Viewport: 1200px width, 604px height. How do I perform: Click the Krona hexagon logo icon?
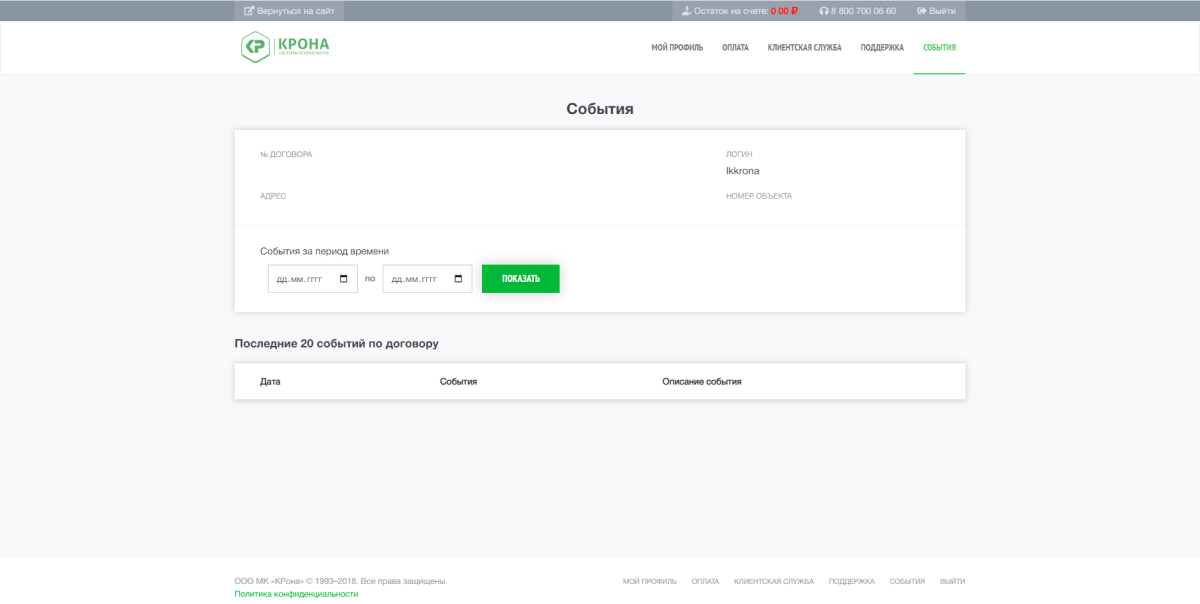[255, 47]
